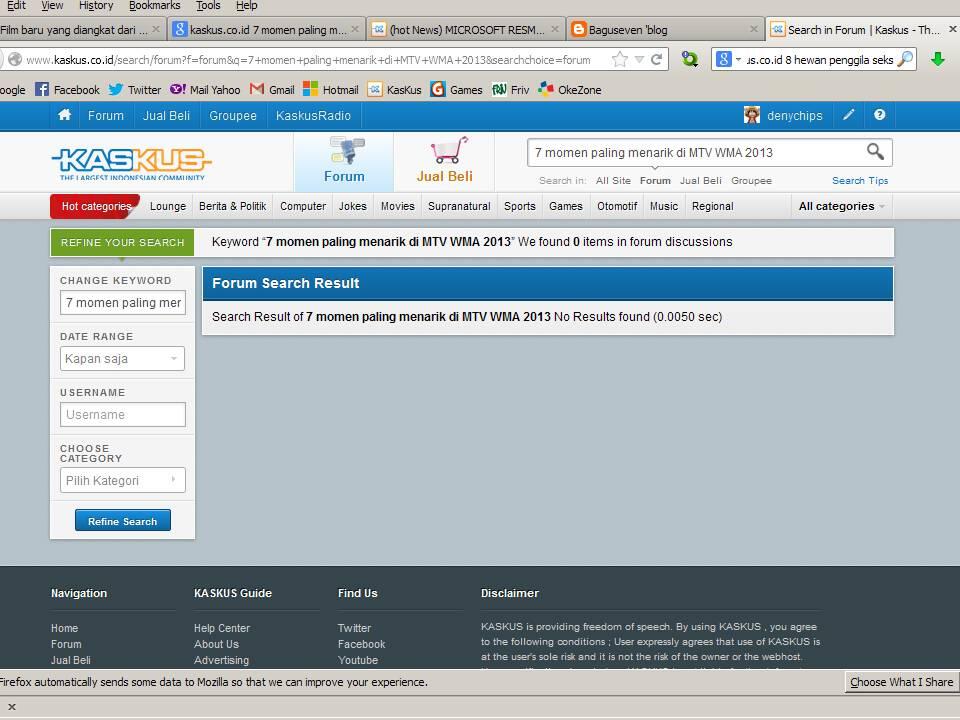Click Regional category link
960x720 pixels.
coord(713,206)
